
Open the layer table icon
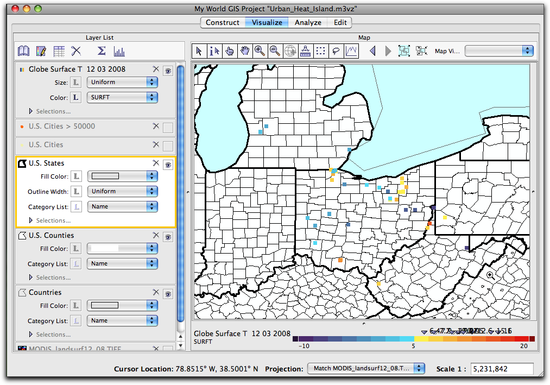pyautogui.click(x=59, y=51)
